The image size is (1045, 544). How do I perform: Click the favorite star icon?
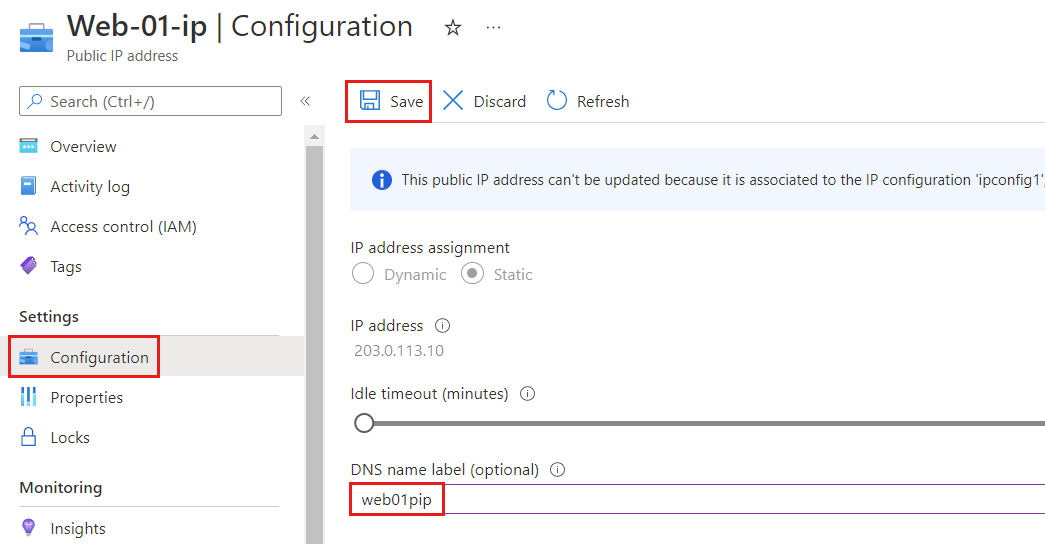(x=453, y=28)
